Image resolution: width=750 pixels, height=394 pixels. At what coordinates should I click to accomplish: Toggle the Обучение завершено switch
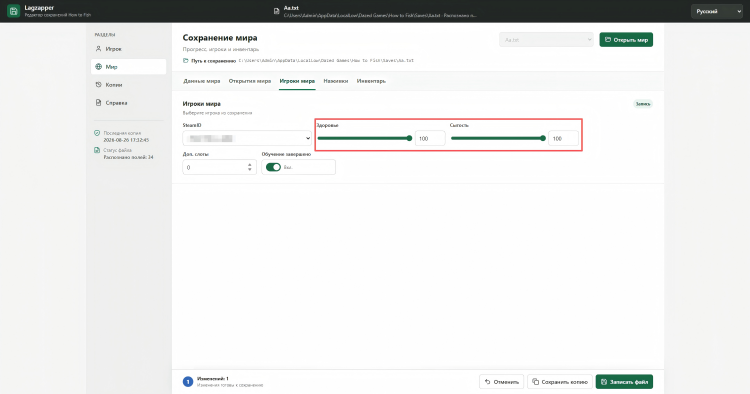273,167
